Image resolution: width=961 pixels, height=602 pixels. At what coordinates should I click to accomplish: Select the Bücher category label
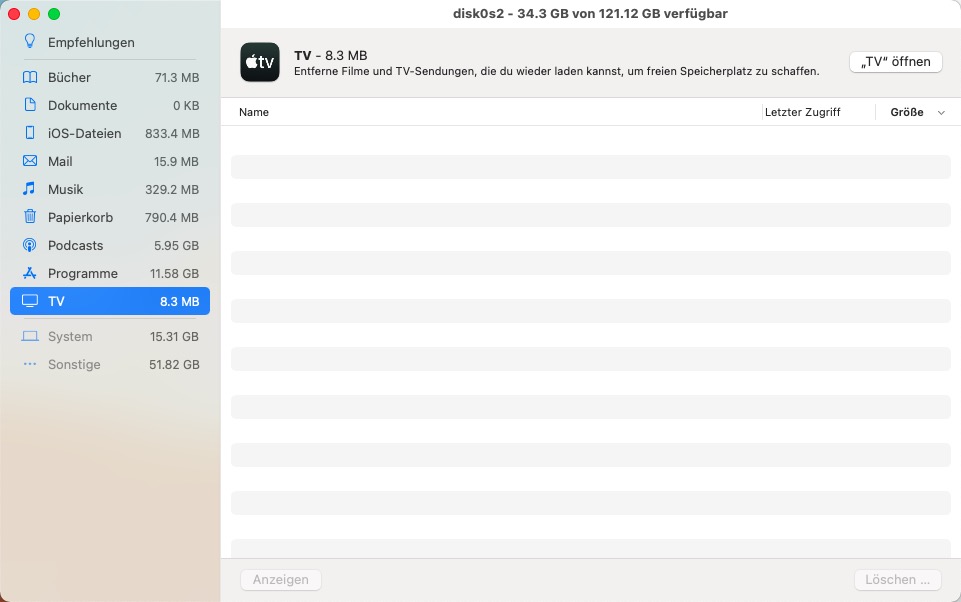(x=69, y=77)
